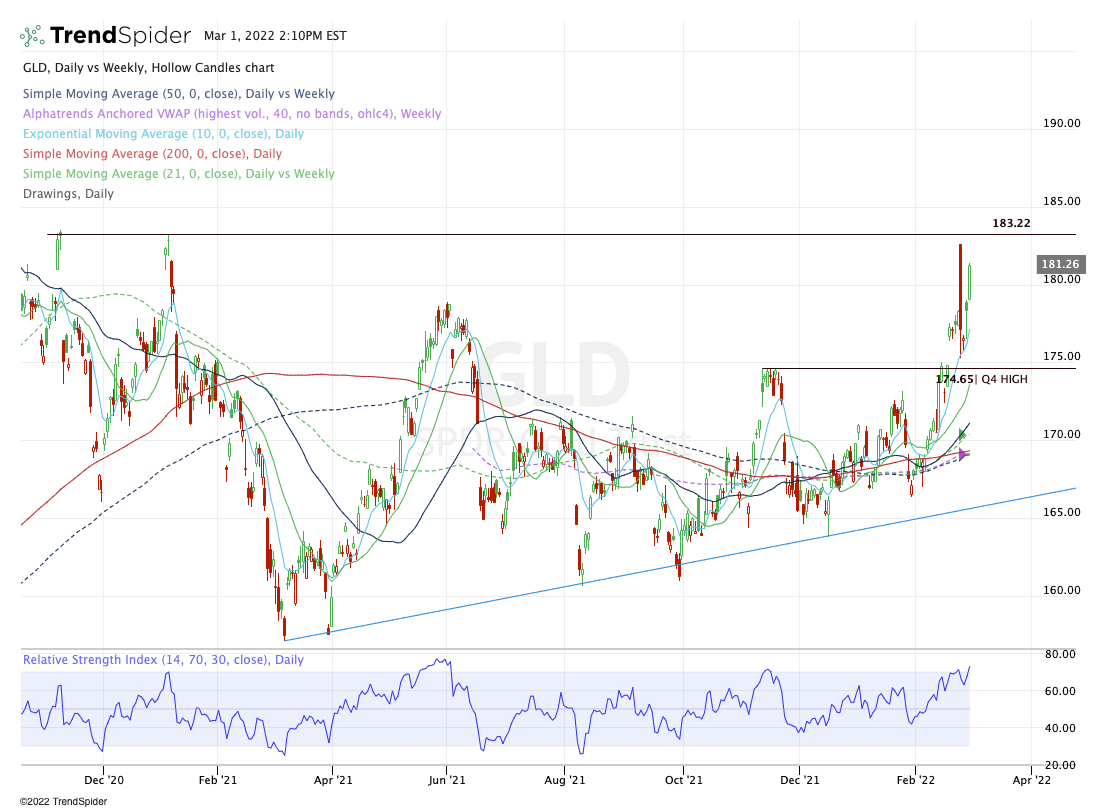Image resolution: width=1106 pixels, height=811 pixels.
Task: Select the green Simple Moving Average 21 legend
Action: pos(178,174)
